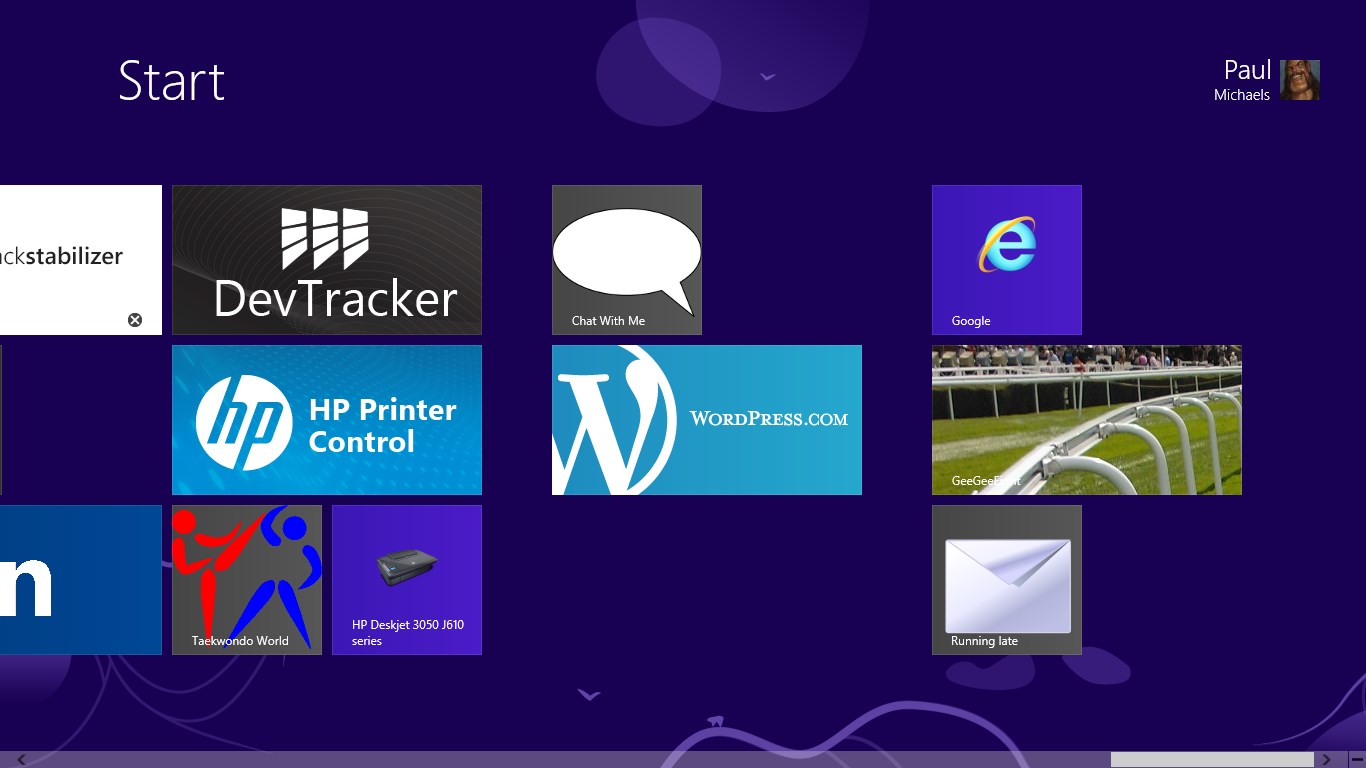Click the Start heading text
The width and height of the screenshot is (1366, 768).
171,81
